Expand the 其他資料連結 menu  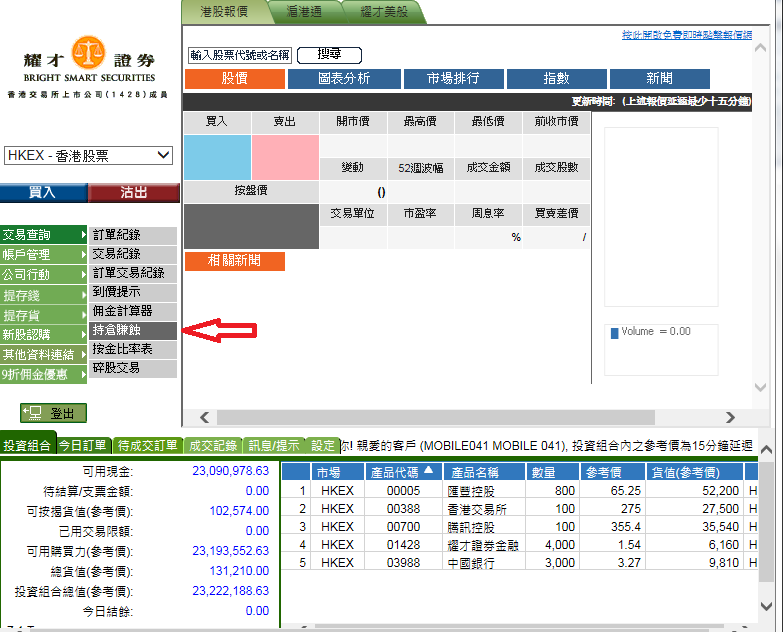(x=43, y=354)
